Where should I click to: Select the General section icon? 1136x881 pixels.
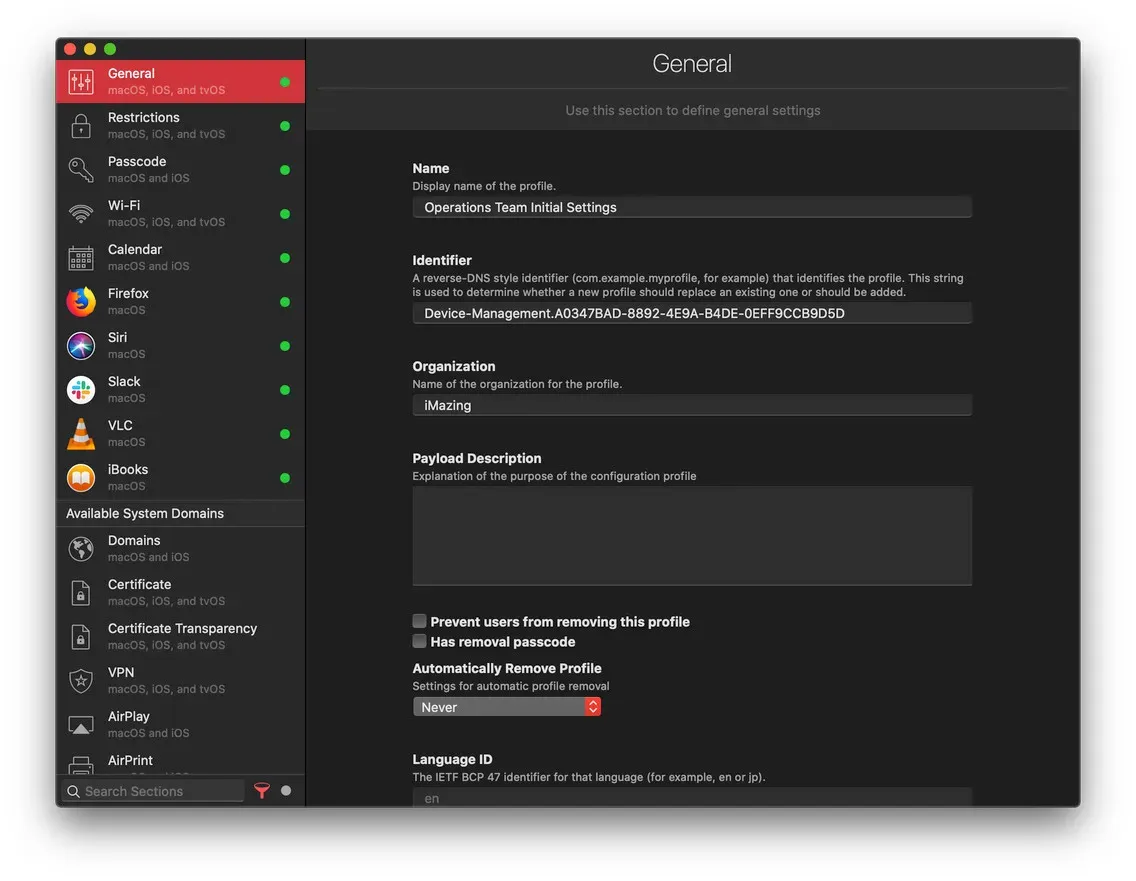click(x=81, y=80)
